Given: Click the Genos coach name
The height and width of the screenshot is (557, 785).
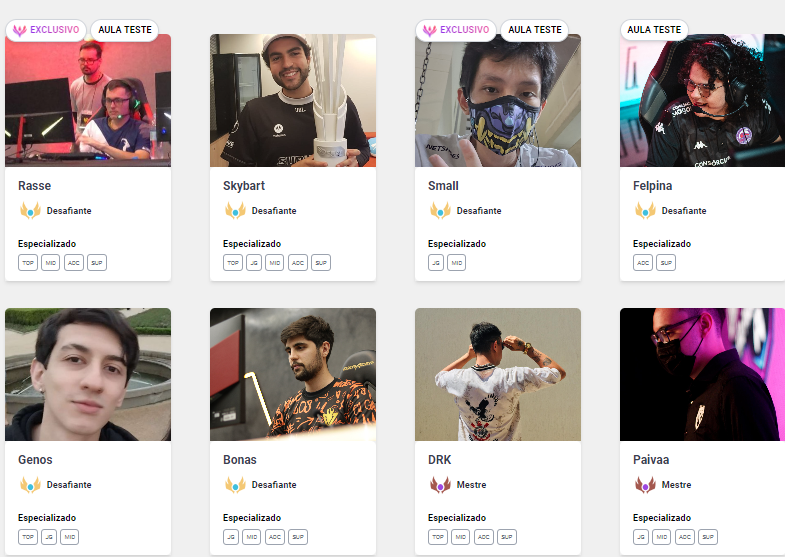Looking at the screenshot, I should [35, 459].
